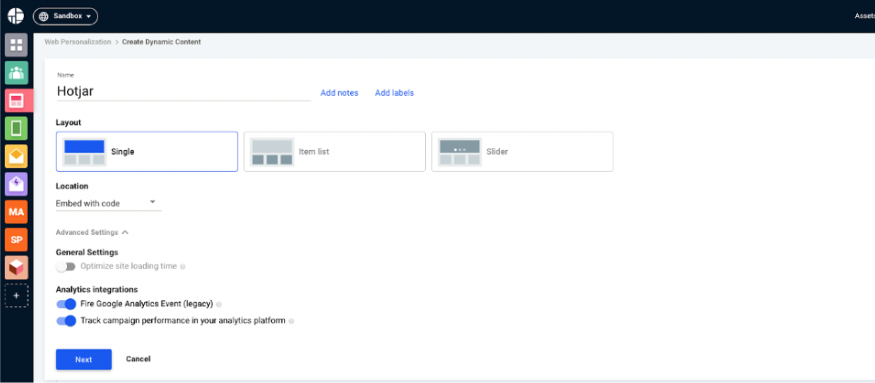Click the Add labels link

395,93
